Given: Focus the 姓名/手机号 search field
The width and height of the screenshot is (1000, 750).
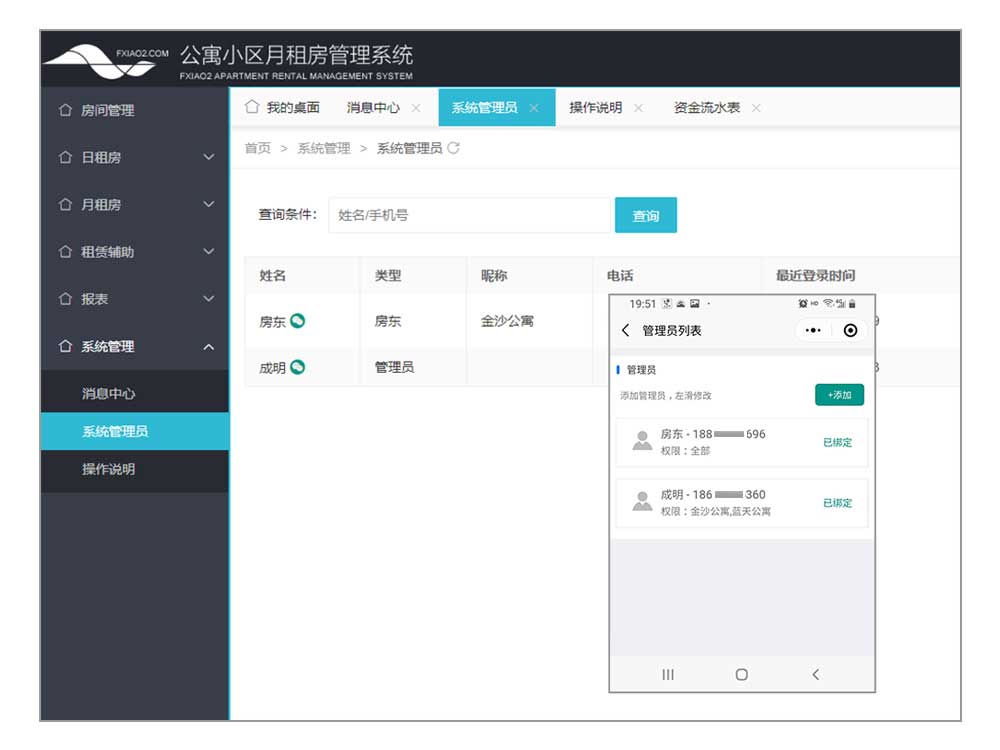Looking at the screenshot, I should 469,215.
